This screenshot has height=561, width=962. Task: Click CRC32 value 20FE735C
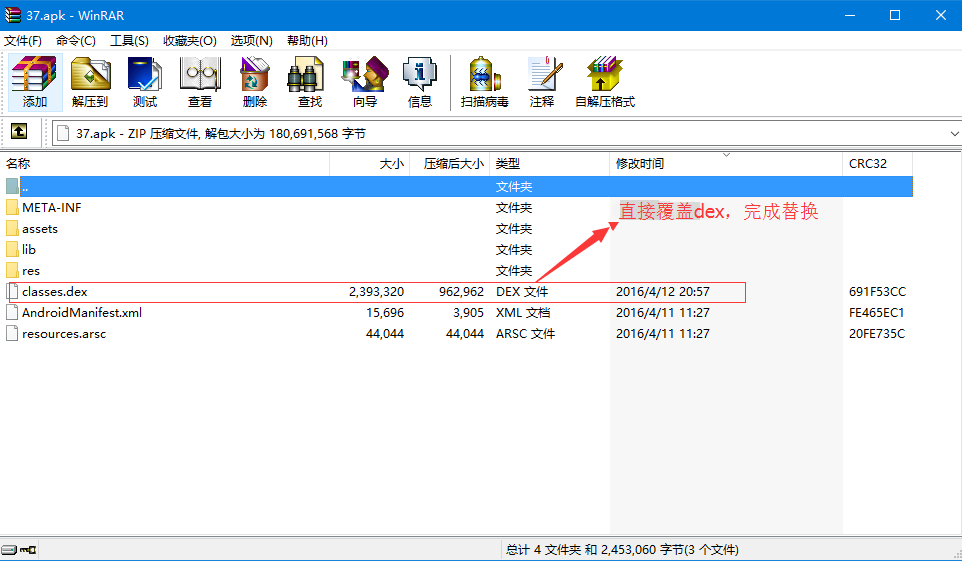(x=877, y=334)
